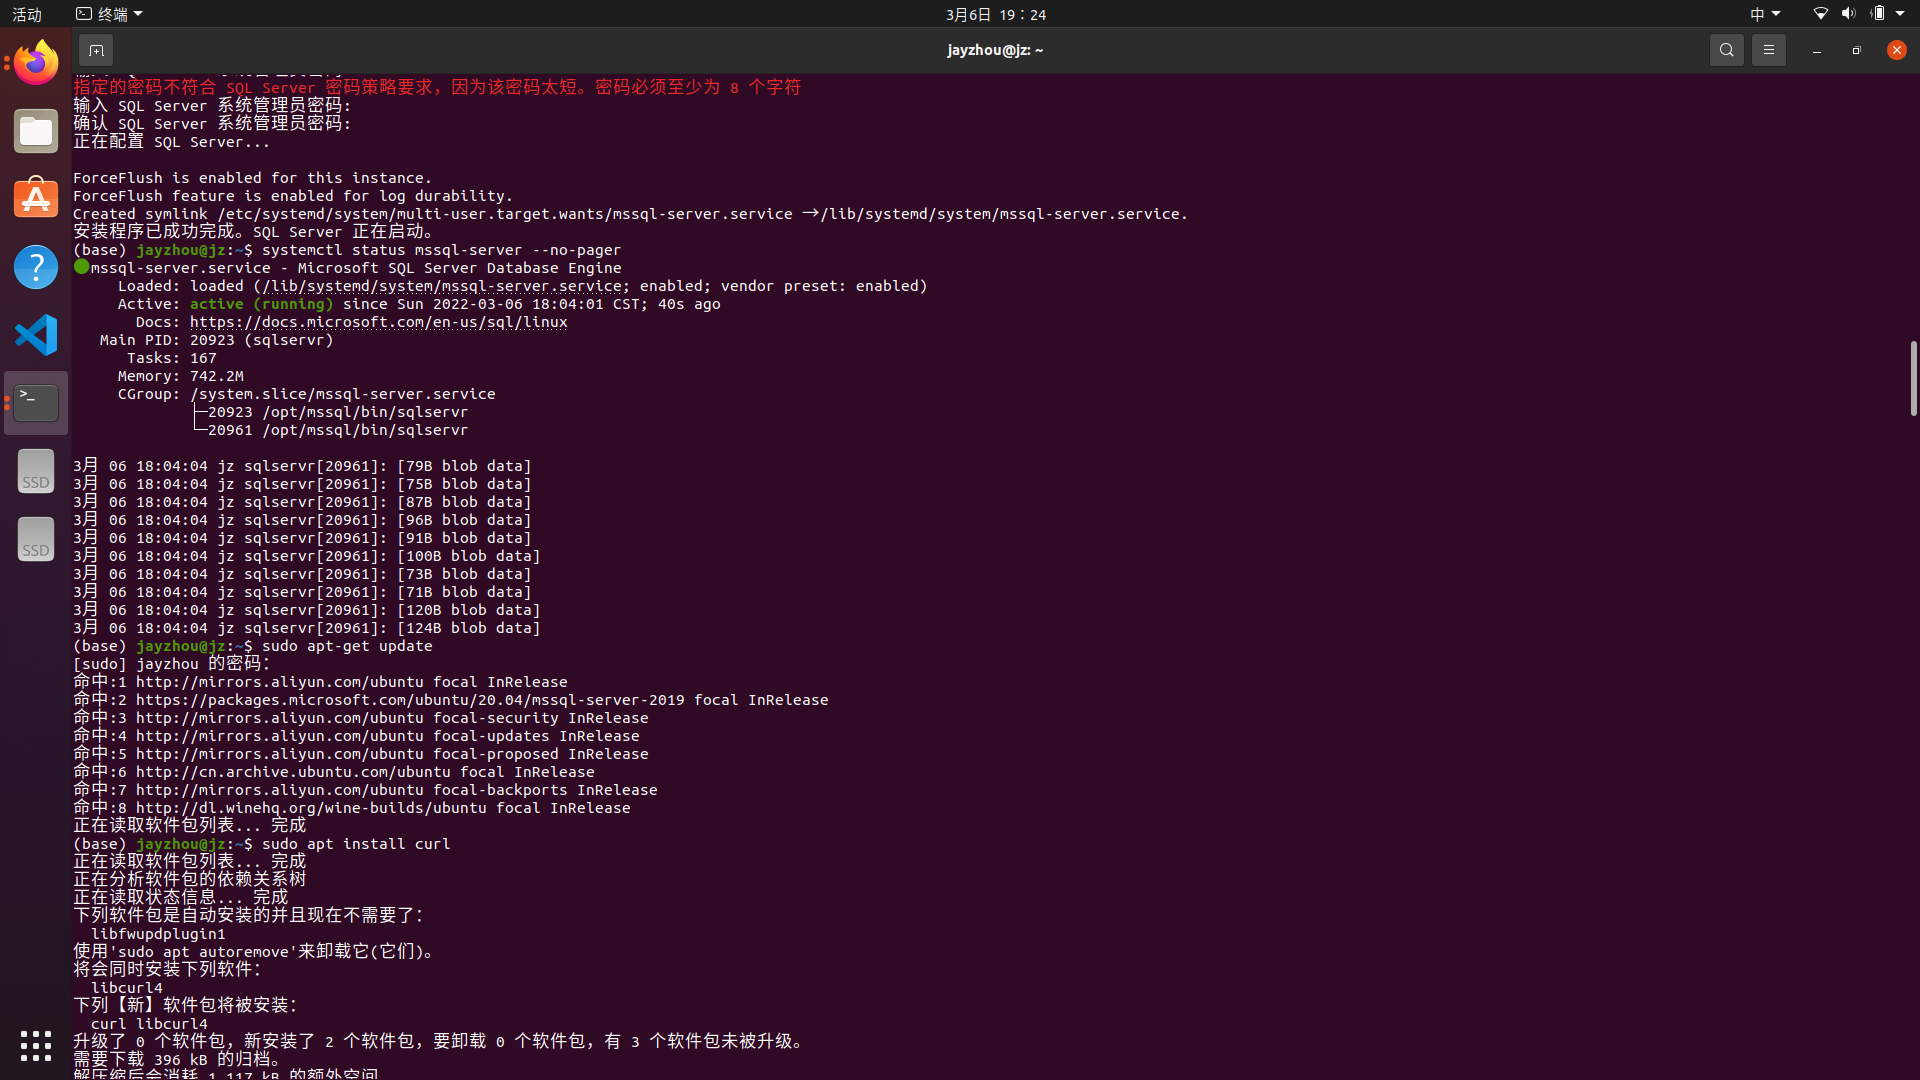This screenshot has width=1920, height=1080.
Task: Open the second SSD drive icon
Action: 35,539
